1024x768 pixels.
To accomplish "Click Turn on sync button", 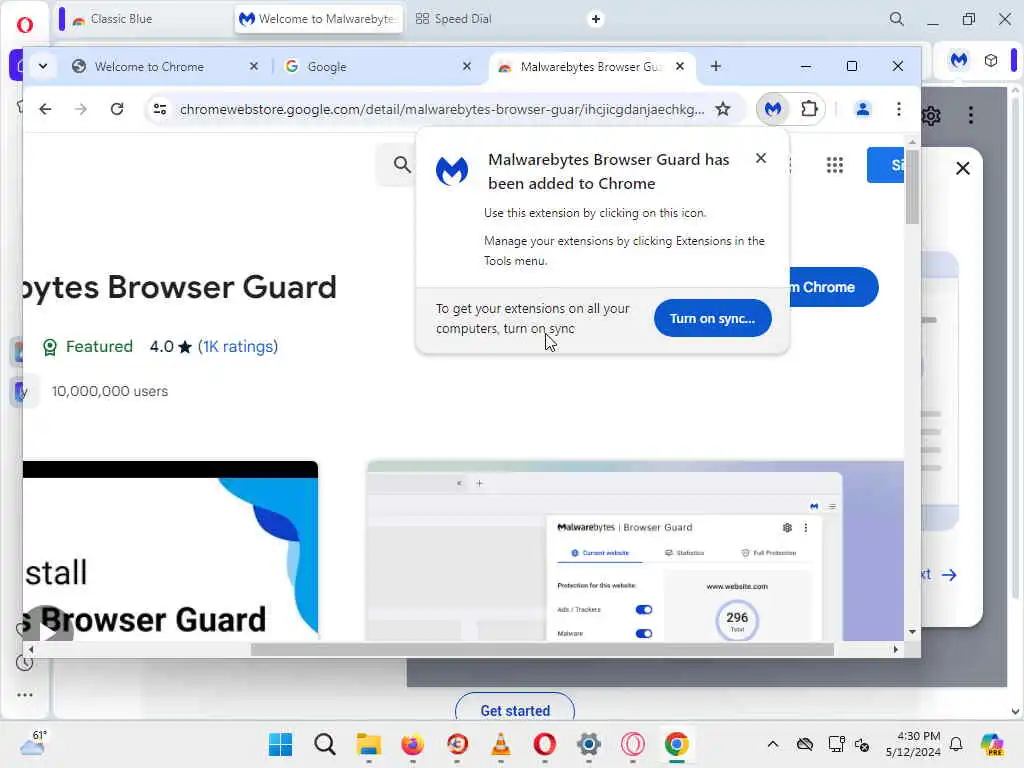I will 712,318.
